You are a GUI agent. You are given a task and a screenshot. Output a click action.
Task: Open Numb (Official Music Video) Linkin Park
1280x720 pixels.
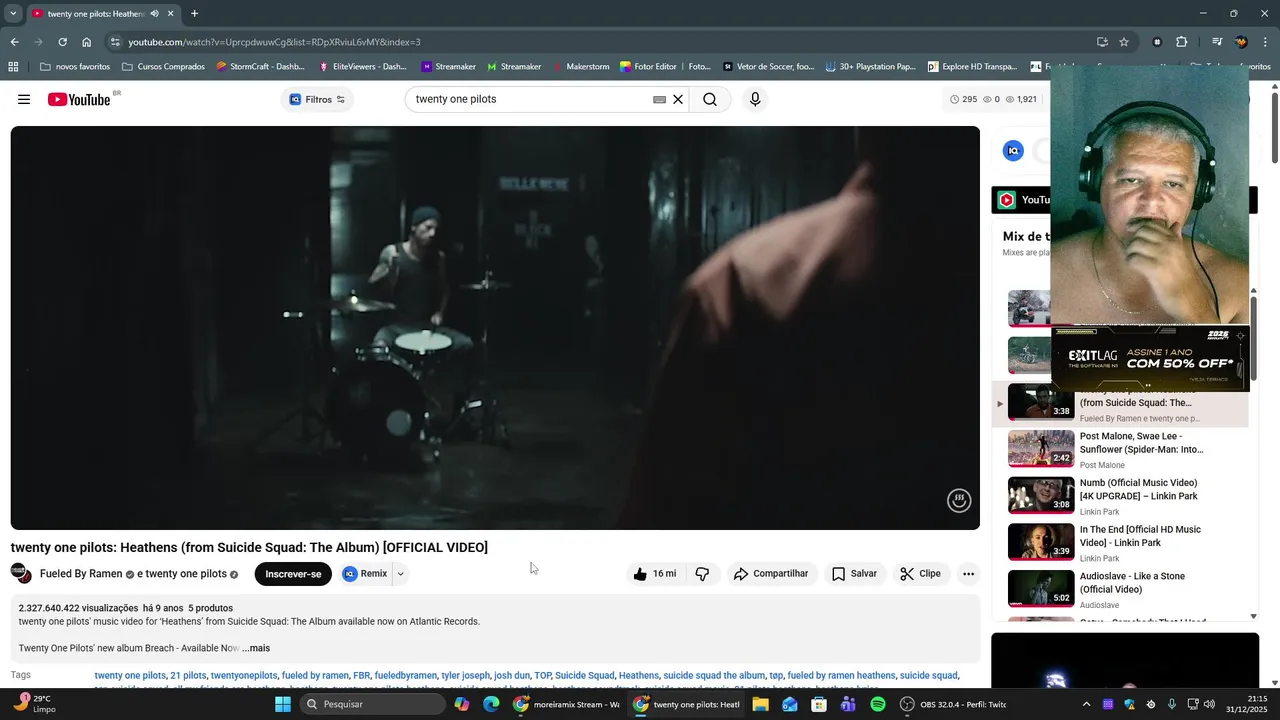coord(1138,489)
